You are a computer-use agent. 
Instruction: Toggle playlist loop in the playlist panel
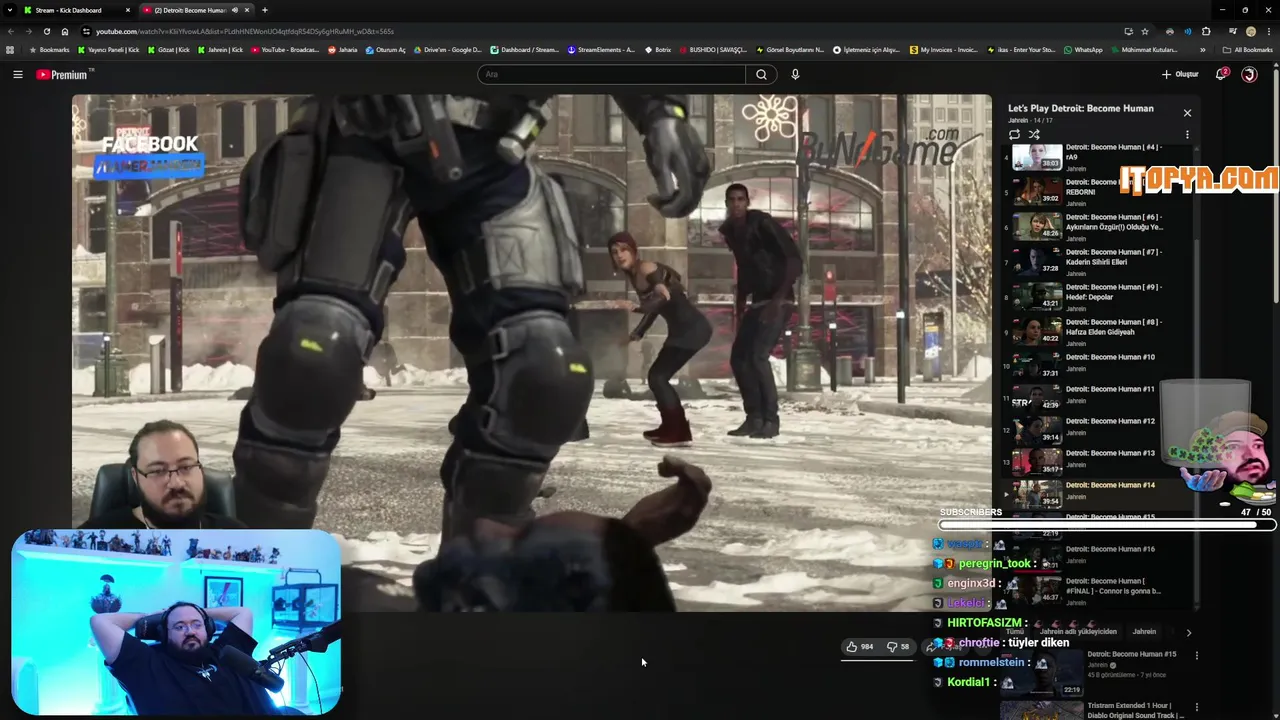coord(1014,134)
